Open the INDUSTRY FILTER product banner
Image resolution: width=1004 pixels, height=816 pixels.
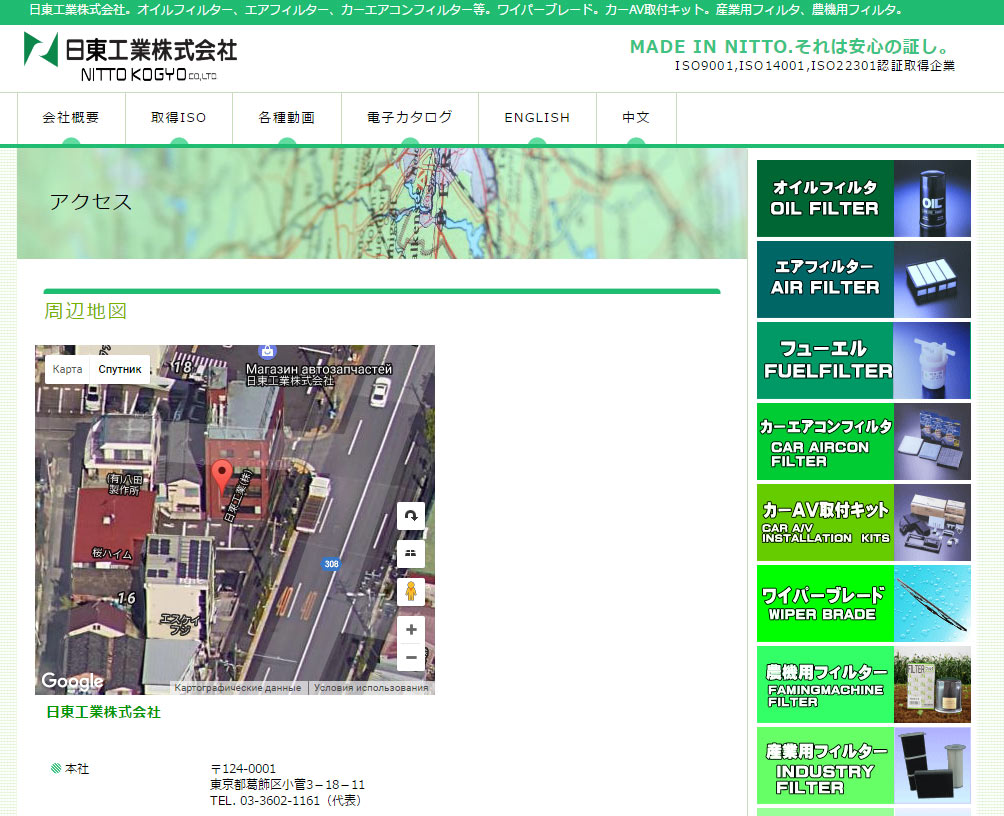[x=863, y=765]
